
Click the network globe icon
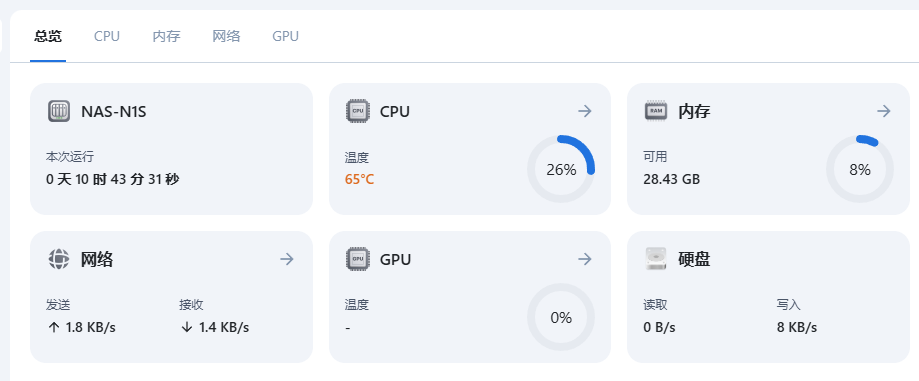(59, 258)
